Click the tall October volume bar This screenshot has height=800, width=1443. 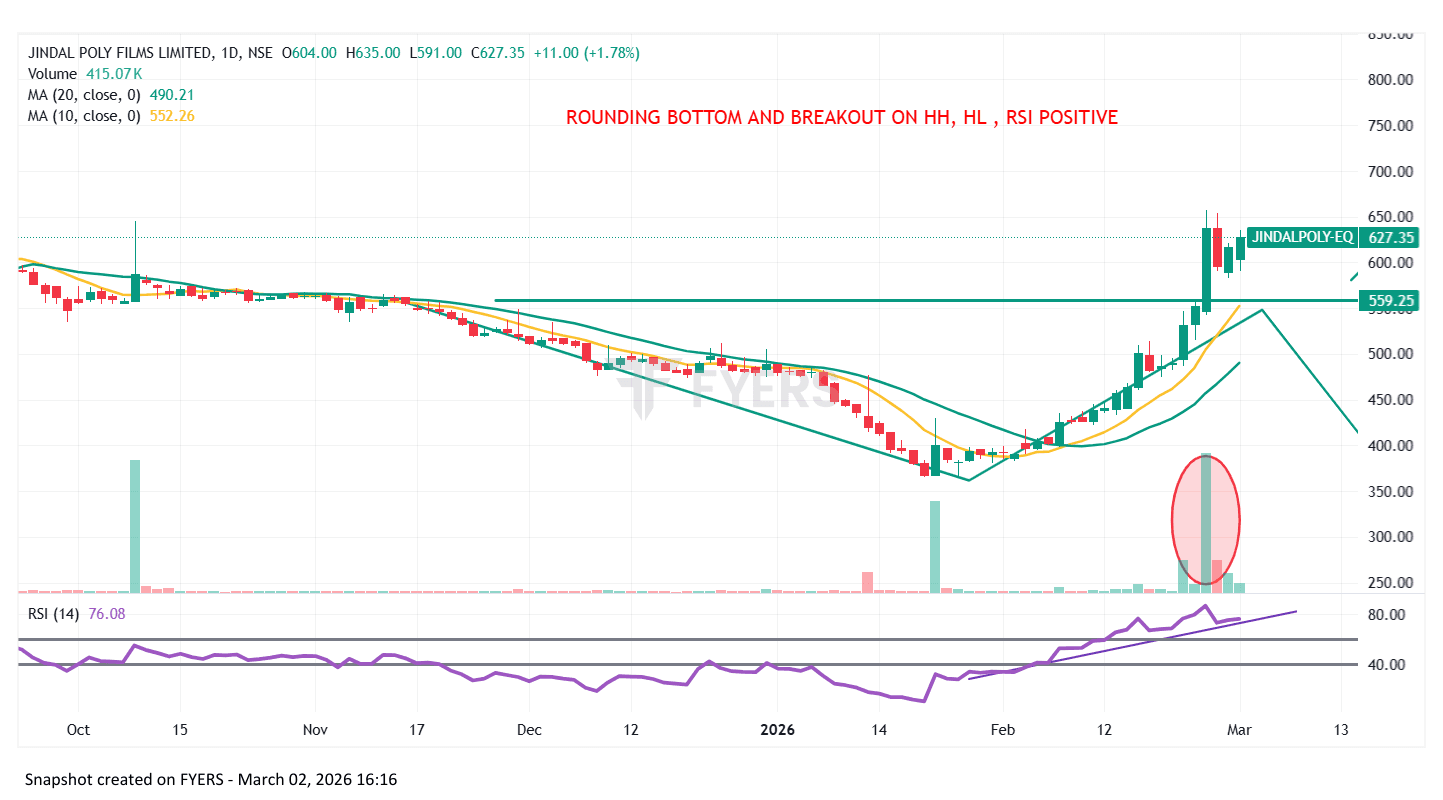coord(135,527)
